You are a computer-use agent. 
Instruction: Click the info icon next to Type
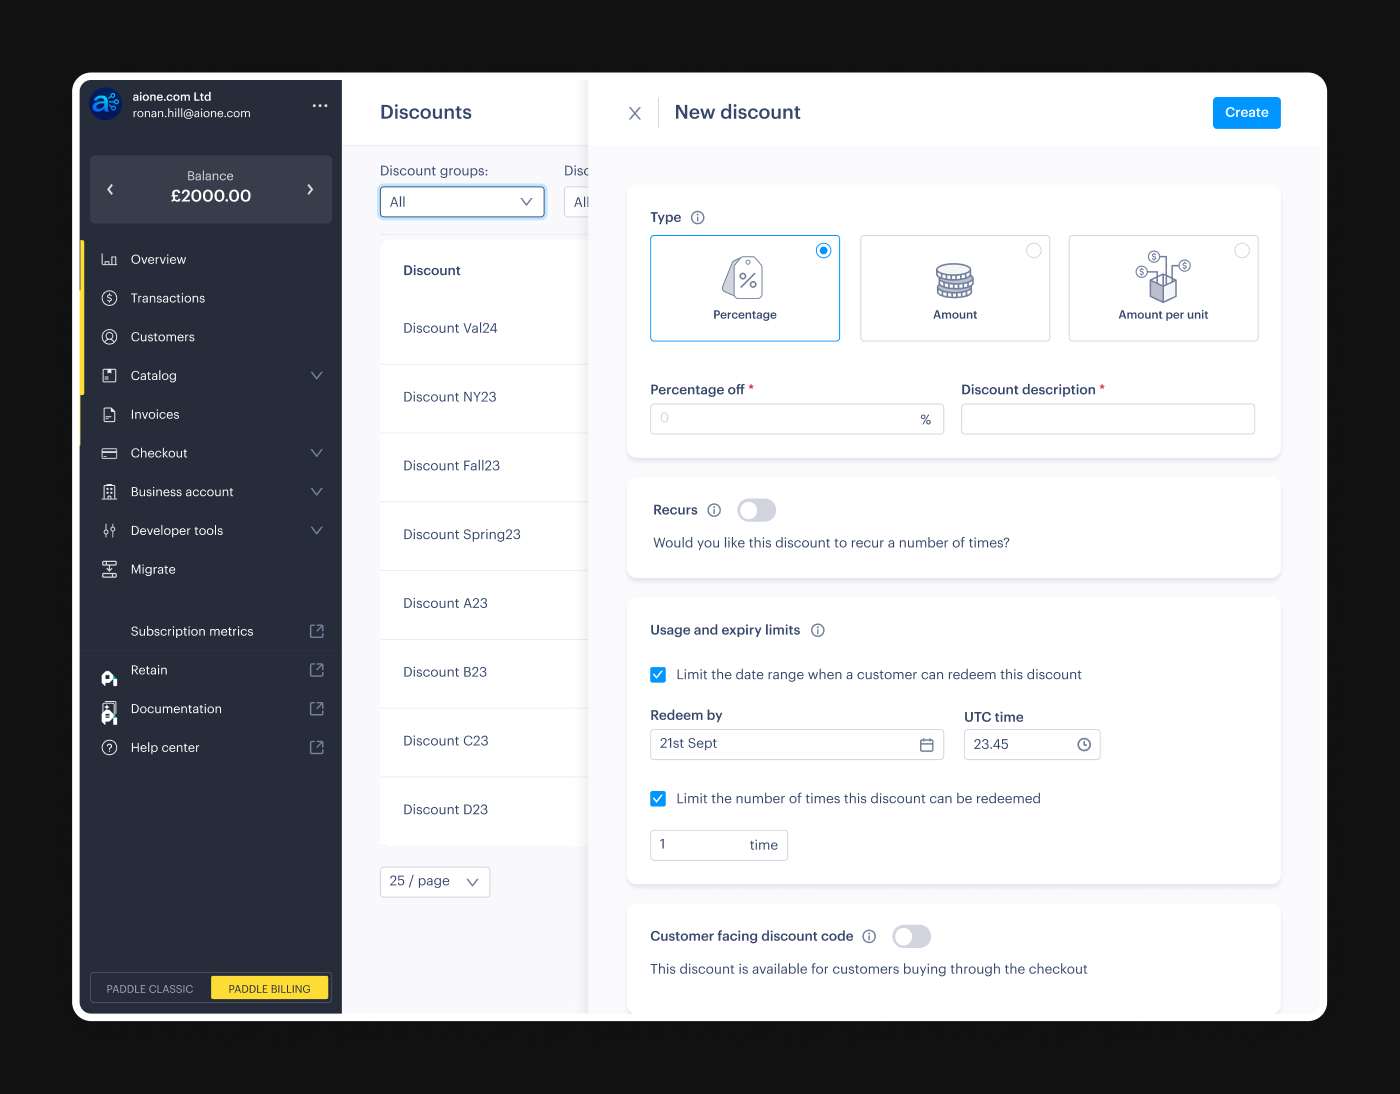coord(698,218)
